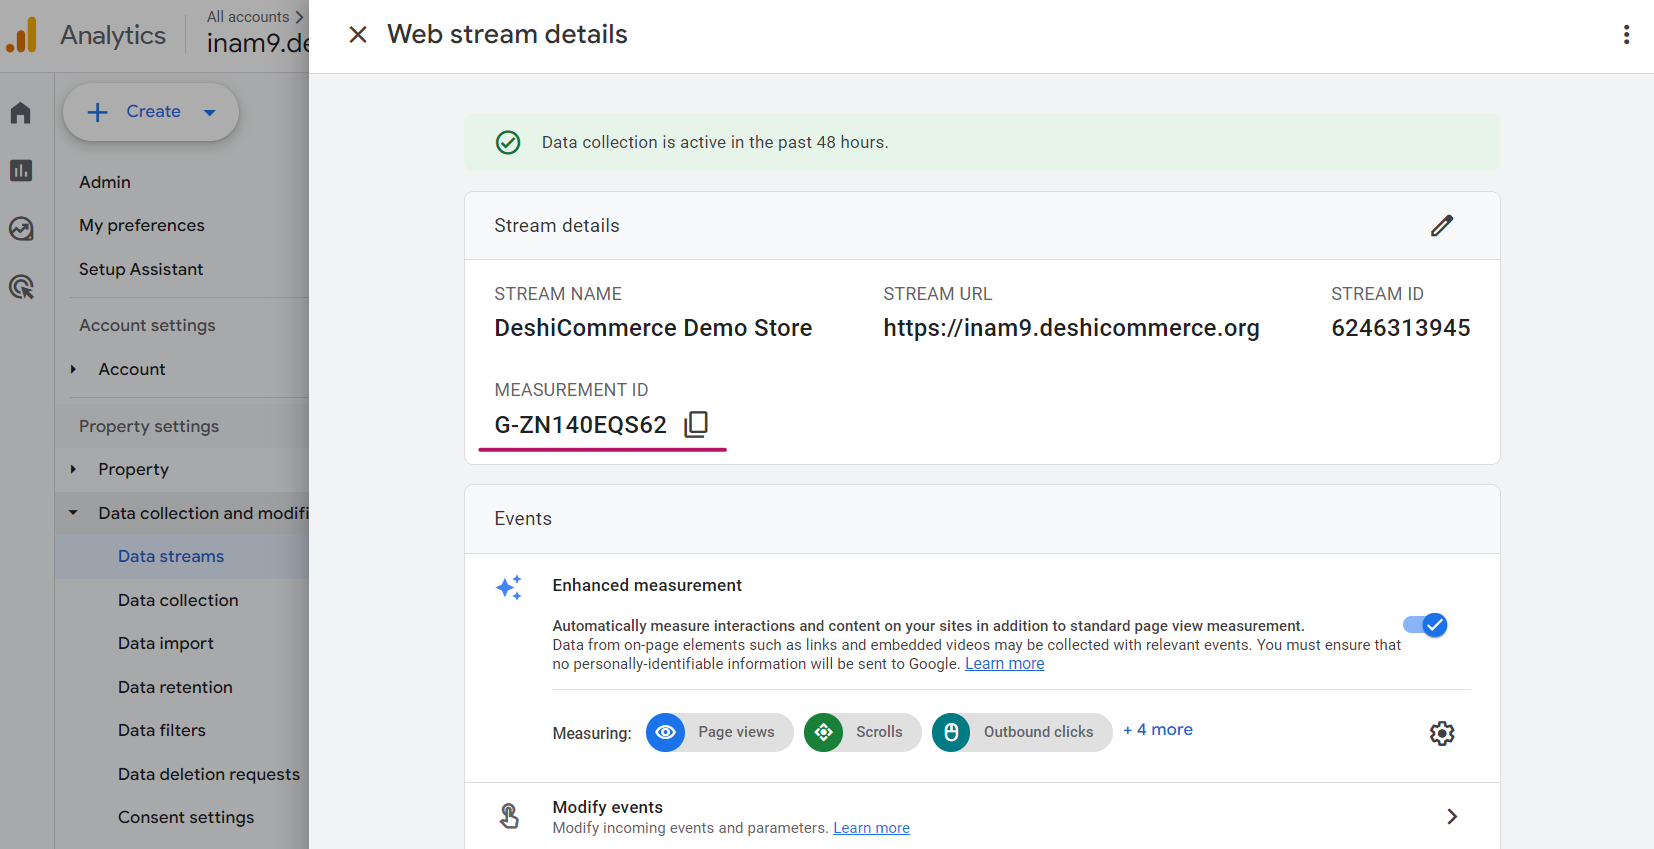
Task: Click the stream name DeshiCommerce Demo Store
Action: tap(653, 328)
